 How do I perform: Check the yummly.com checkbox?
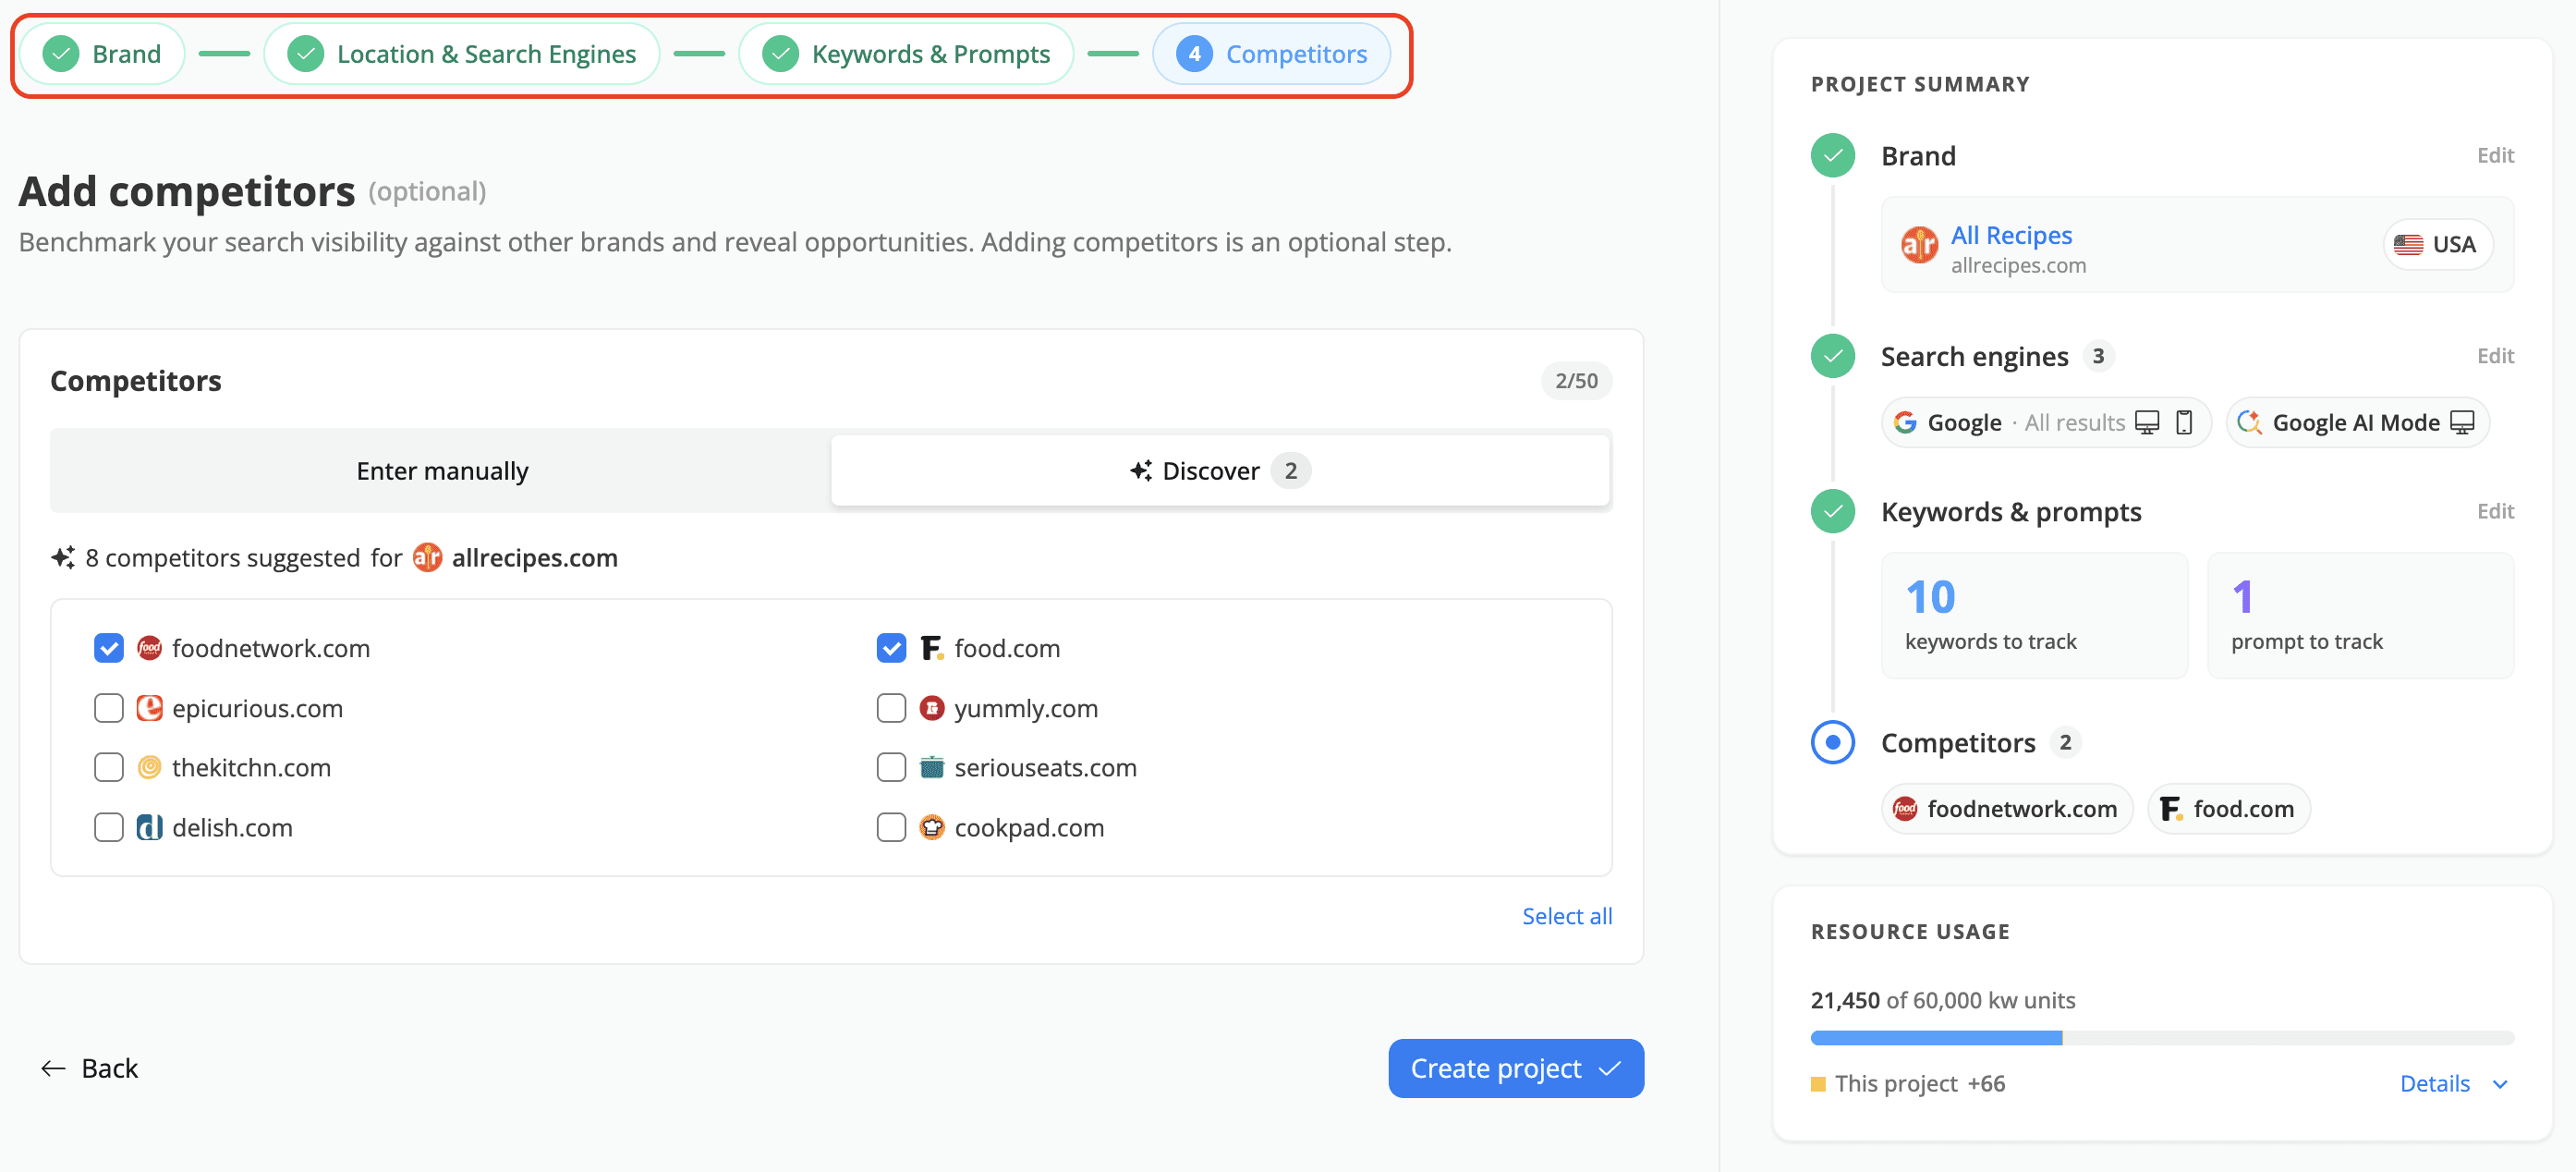[891, 708]
